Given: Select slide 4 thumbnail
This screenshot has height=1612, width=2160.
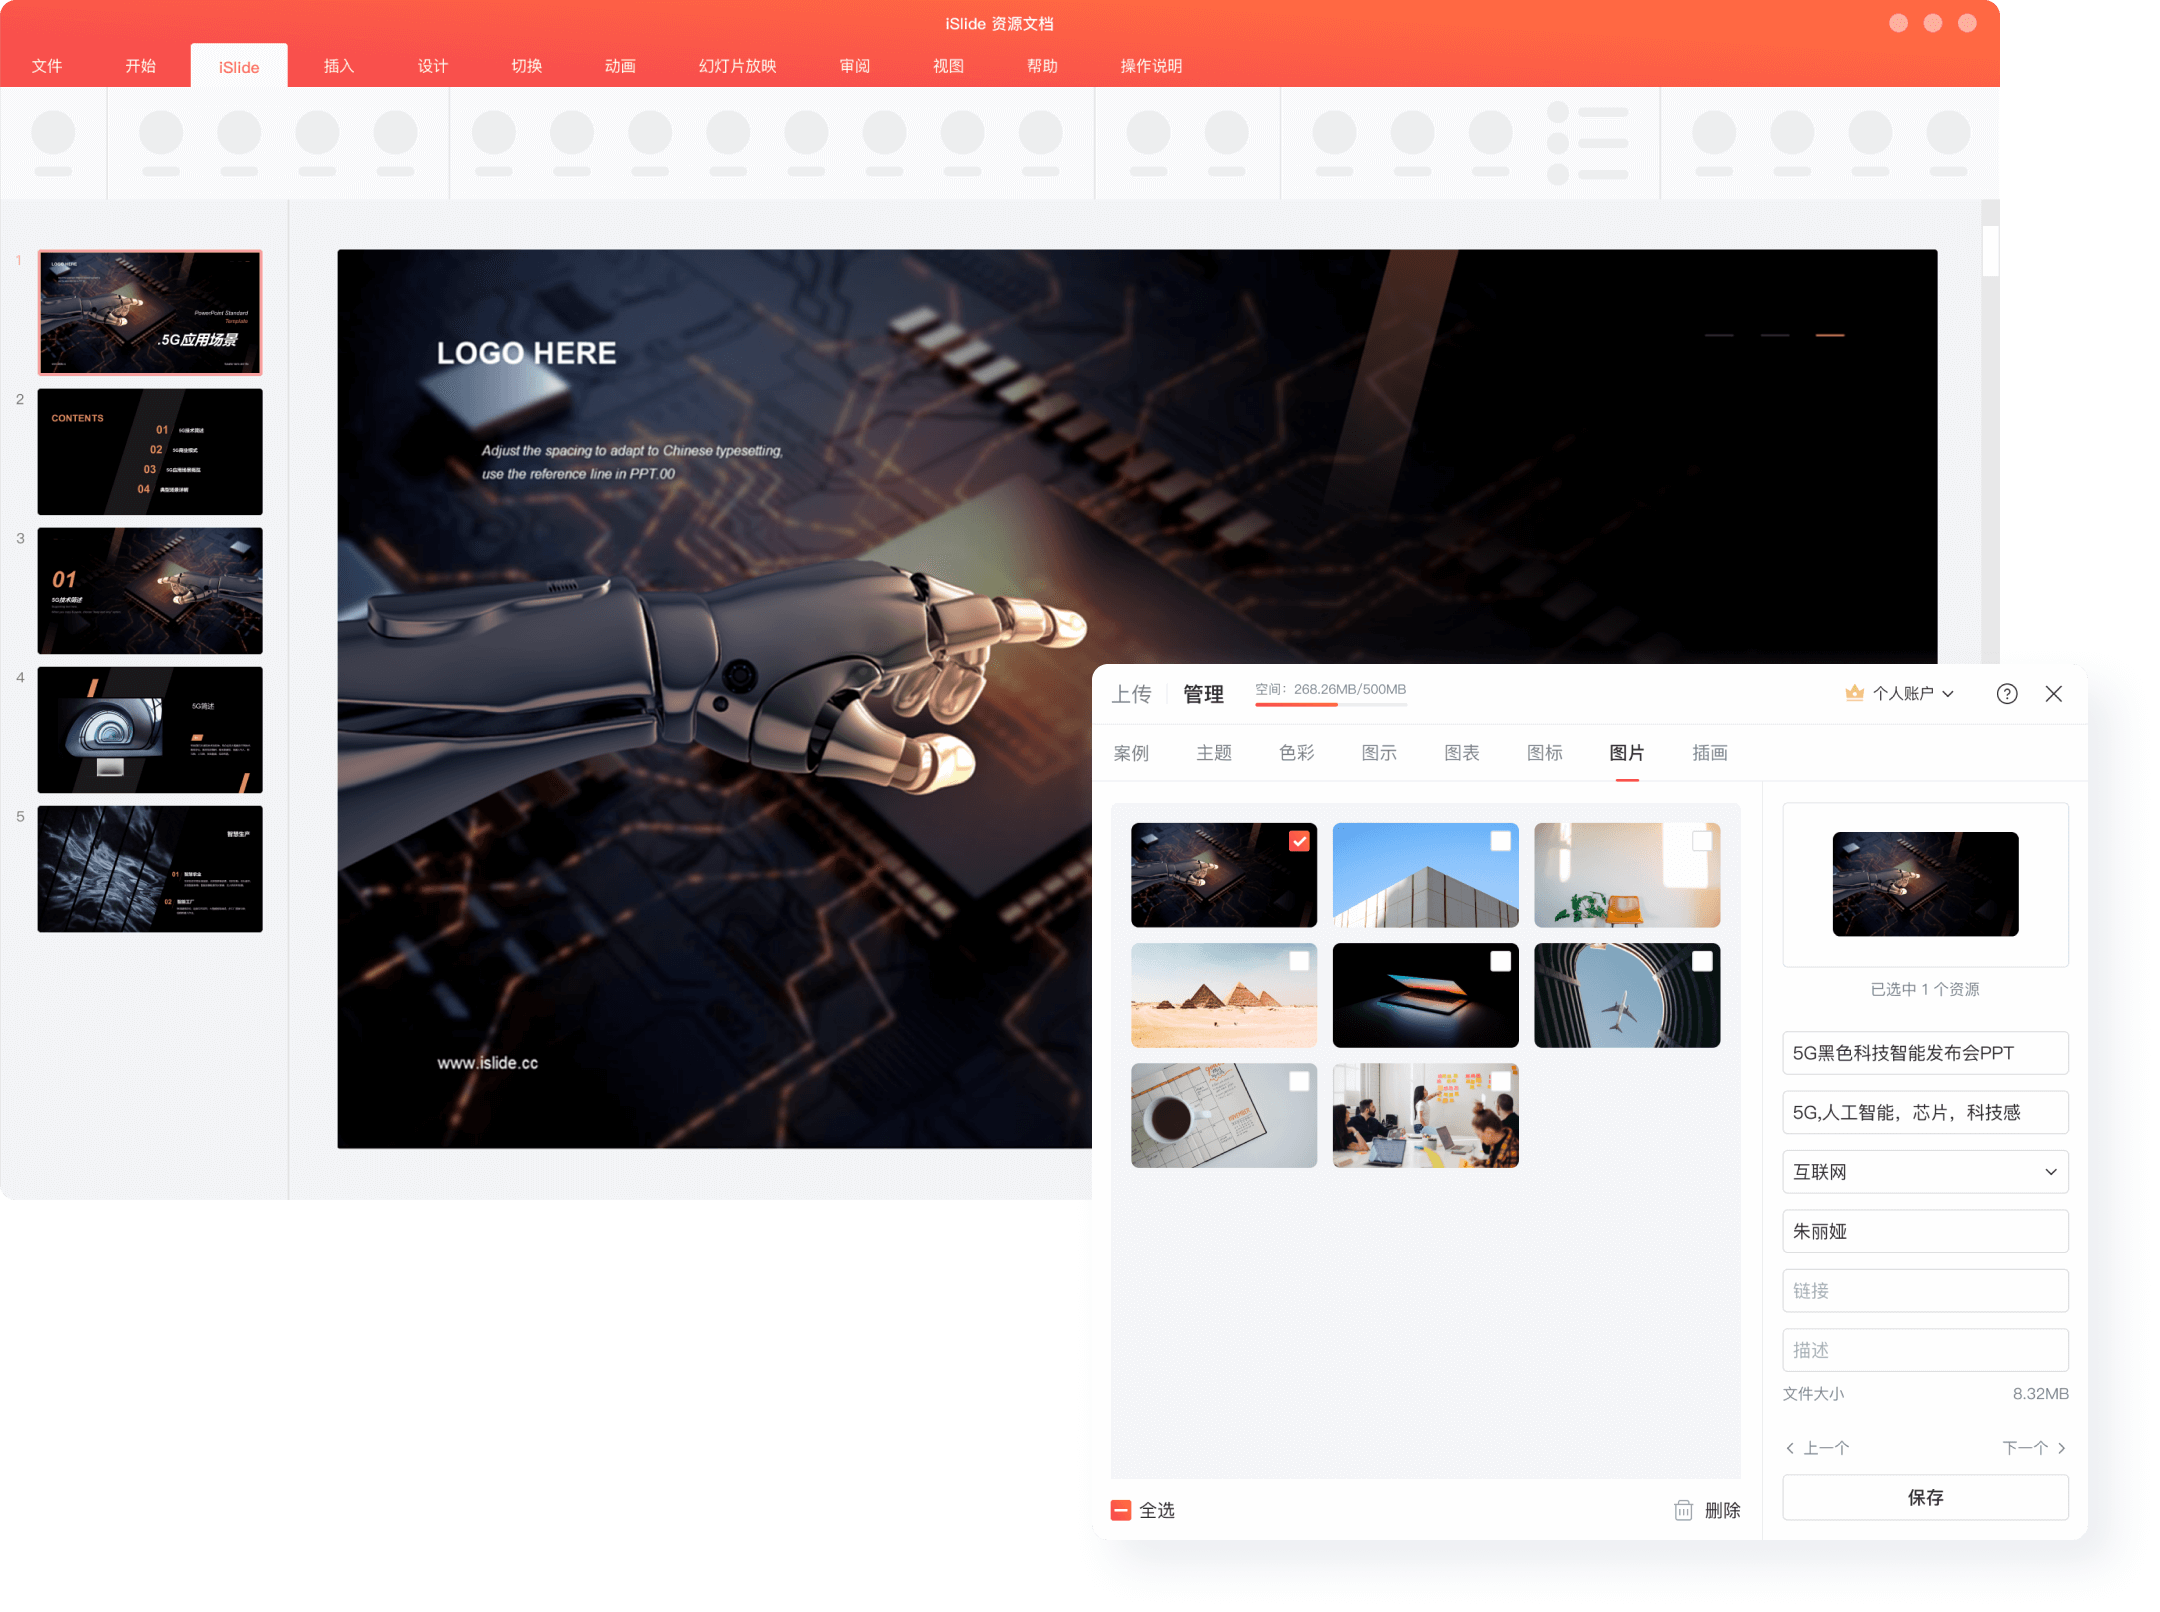Looking at the screenshot, I should pos(150,730).
